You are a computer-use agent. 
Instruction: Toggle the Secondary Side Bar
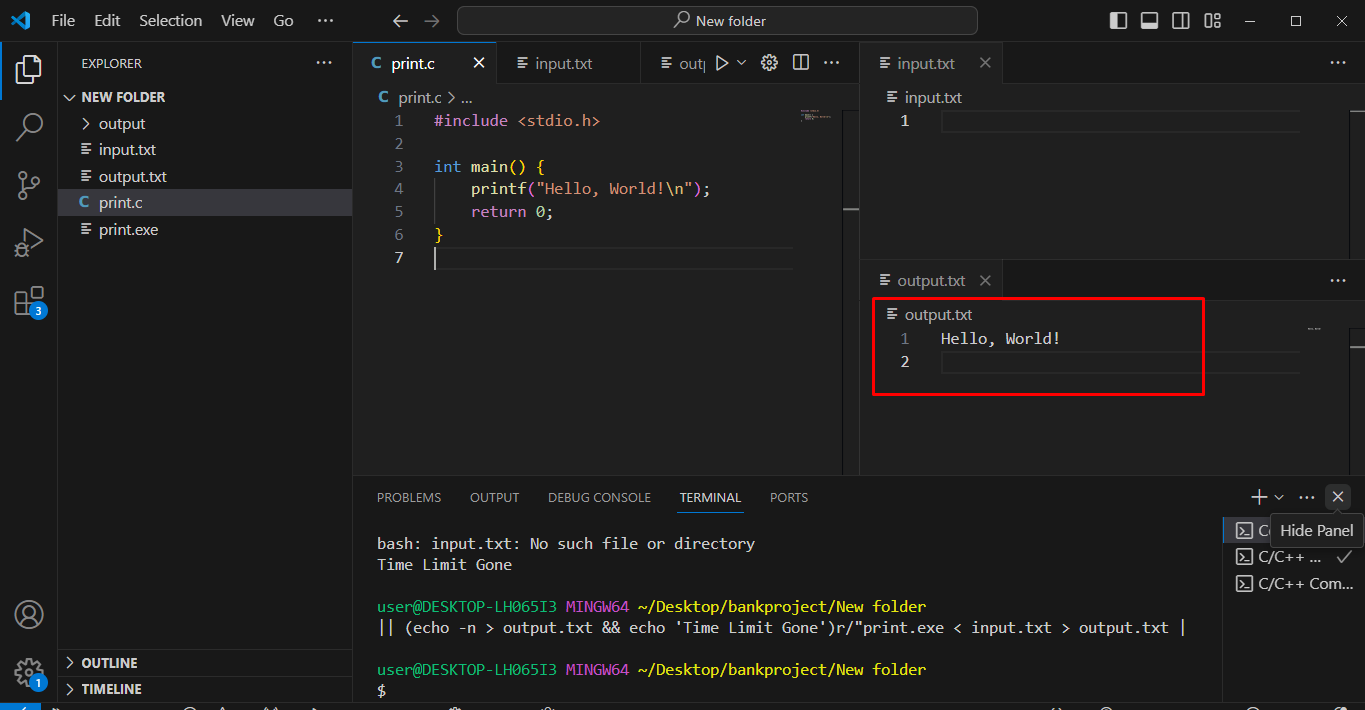tap(1180, 19)
